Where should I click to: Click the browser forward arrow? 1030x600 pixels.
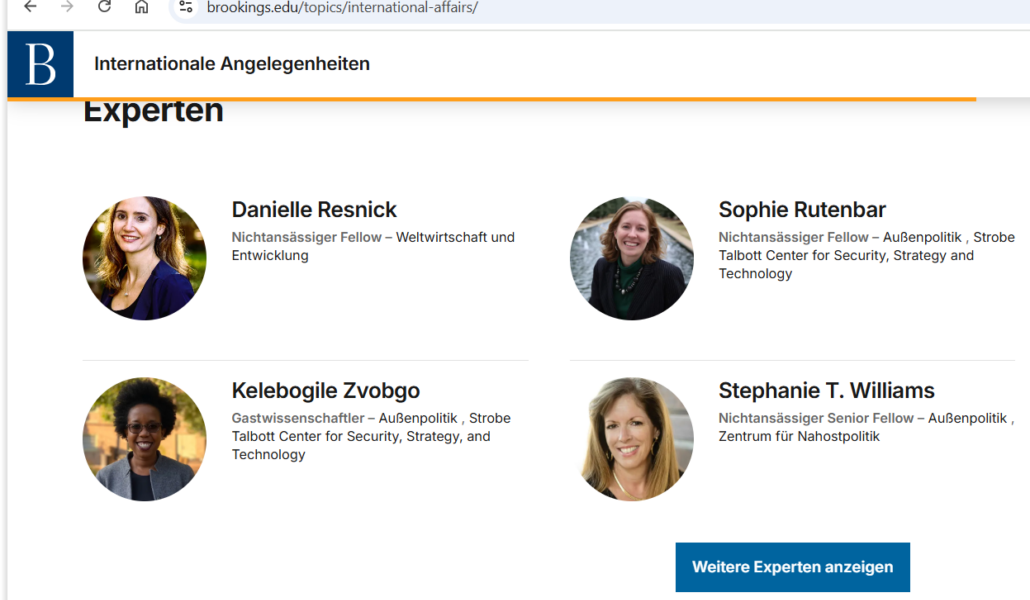(x=67, y=7)
